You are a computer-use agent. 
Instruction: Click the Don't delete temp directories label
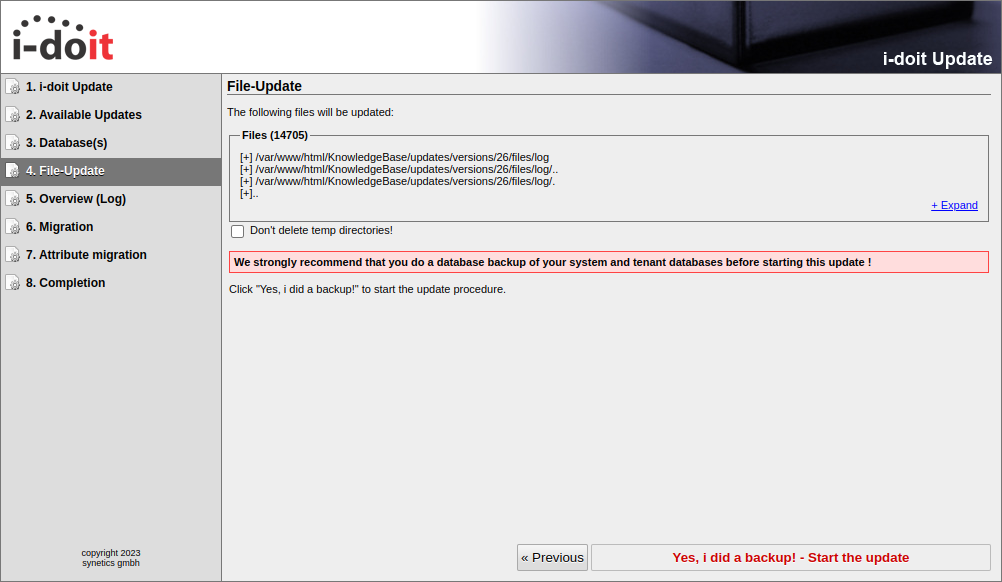321,231
